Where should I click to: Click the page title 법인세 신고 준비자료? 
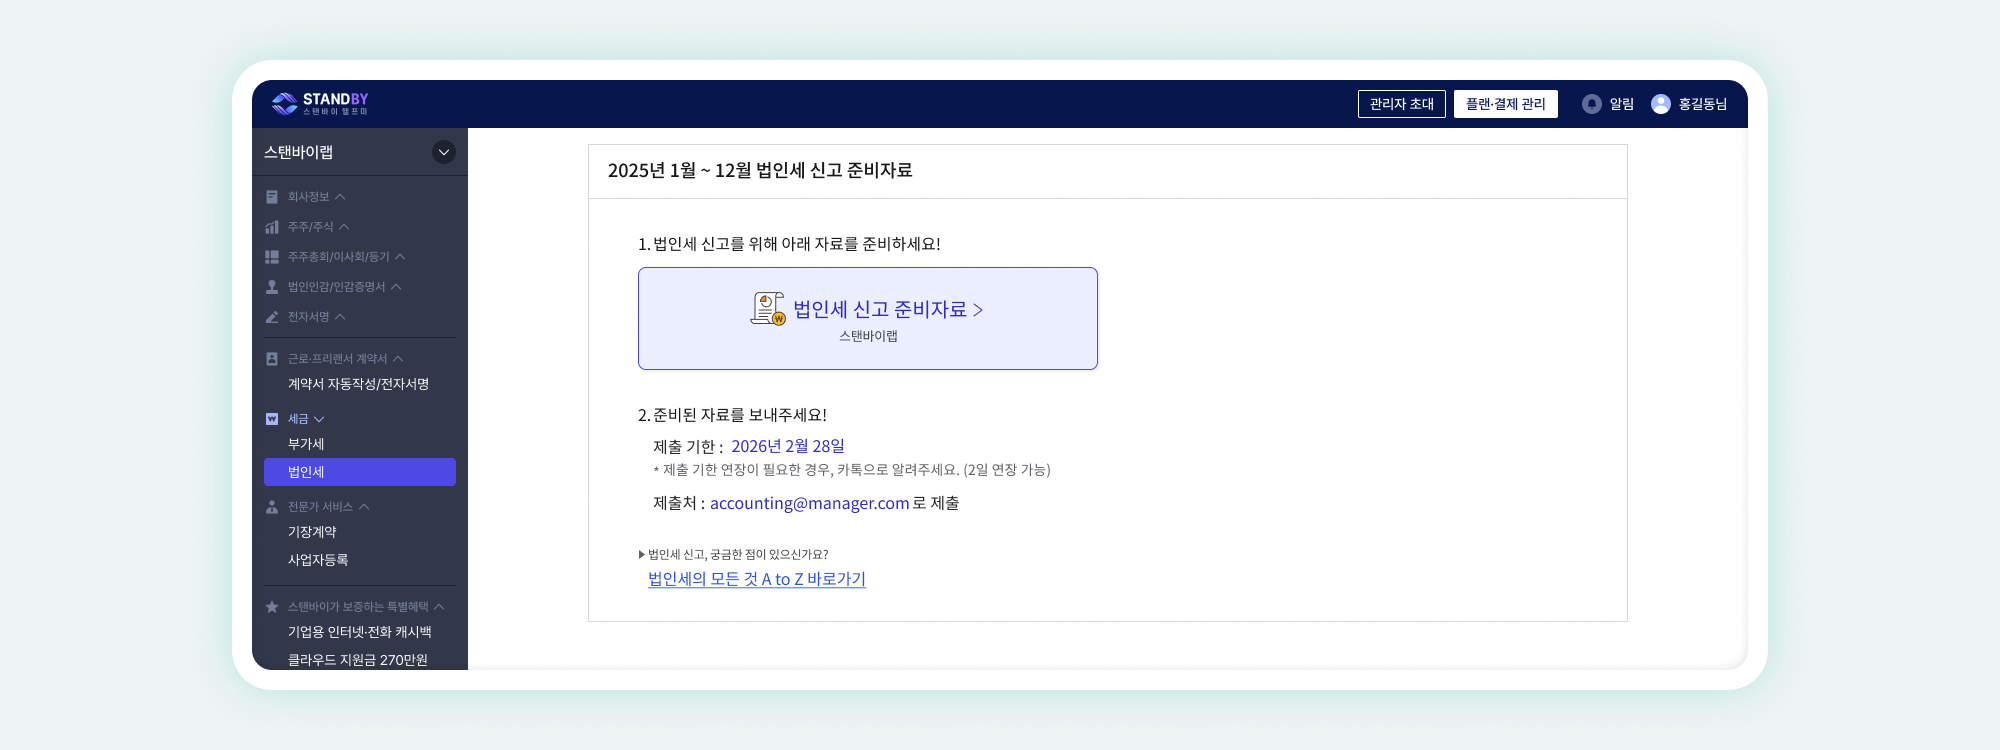coord(760,170)
